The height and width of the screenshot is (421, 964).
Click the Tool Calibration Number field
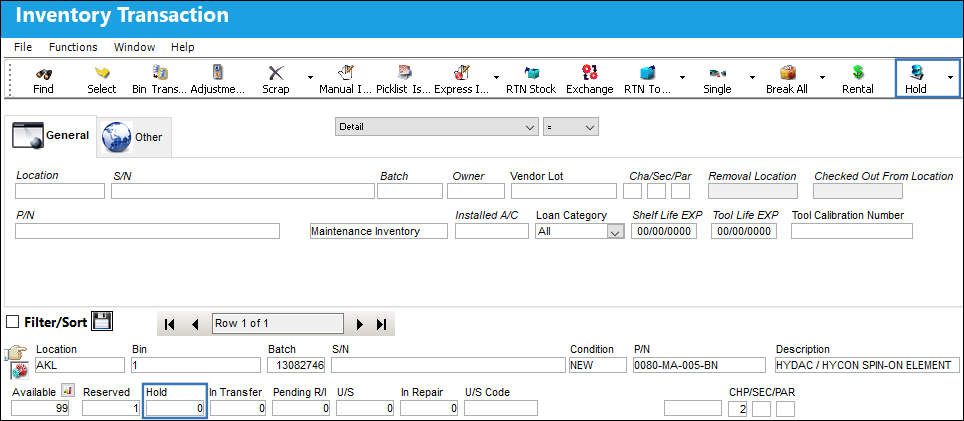click(851, 231)
